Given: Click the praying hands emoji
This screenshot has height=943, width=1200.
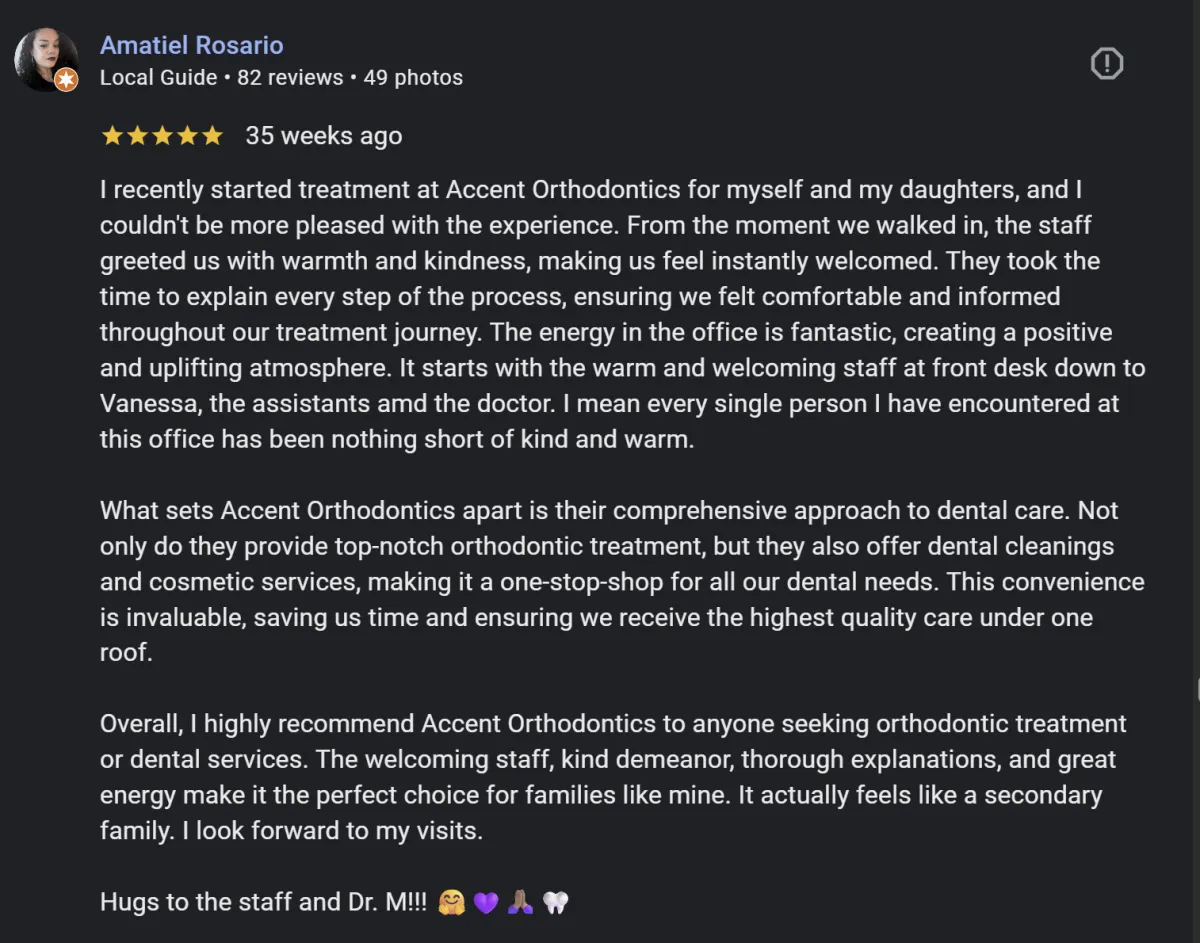Looking at the screenshot, I should [x=519, y=903].
